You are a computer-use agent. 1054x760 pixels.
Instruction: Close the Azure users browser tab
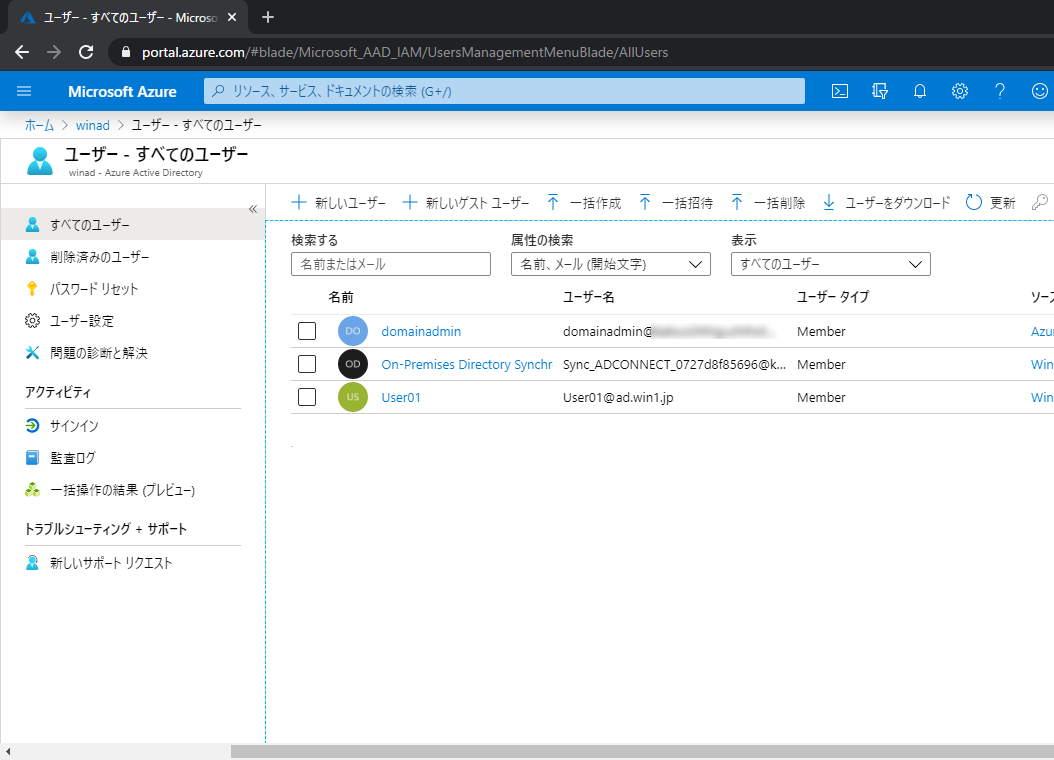point(232,17)
